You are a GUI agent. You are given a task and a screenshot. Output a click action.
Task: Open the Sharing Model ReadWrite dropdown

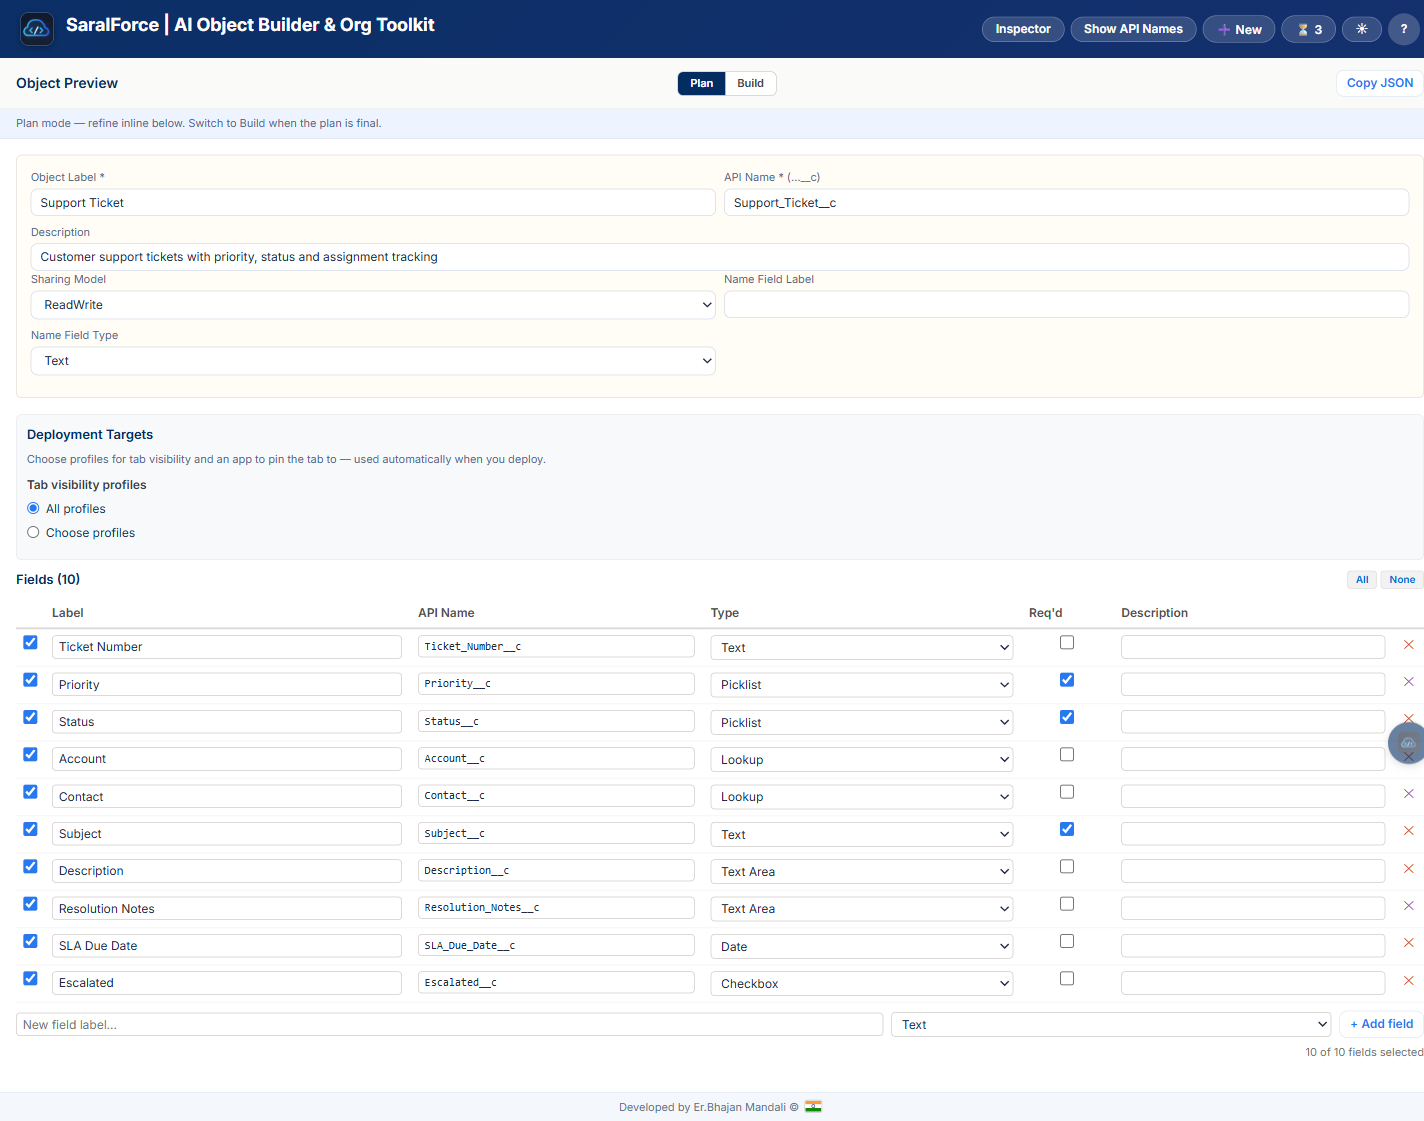pos(373,305)
